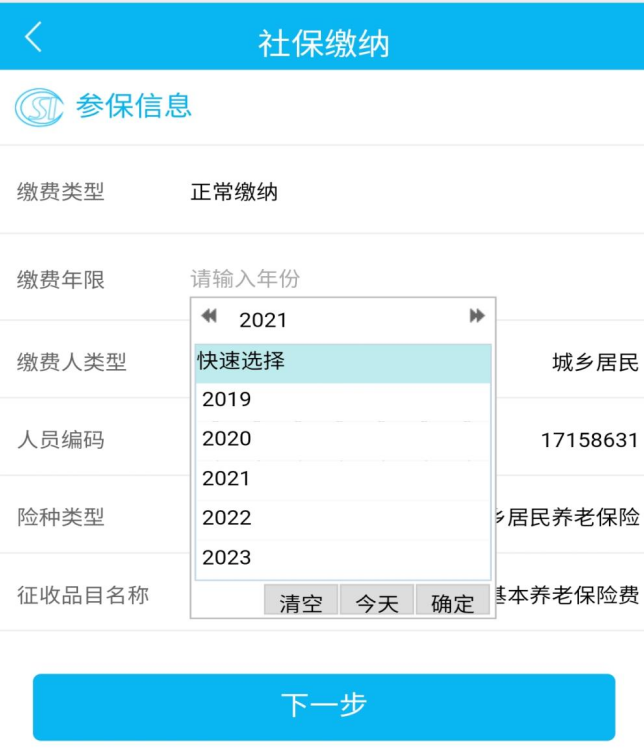Viewport: 644px width, 753px height.
Task: Confirm selection with 确定 button
Action: 453,600
